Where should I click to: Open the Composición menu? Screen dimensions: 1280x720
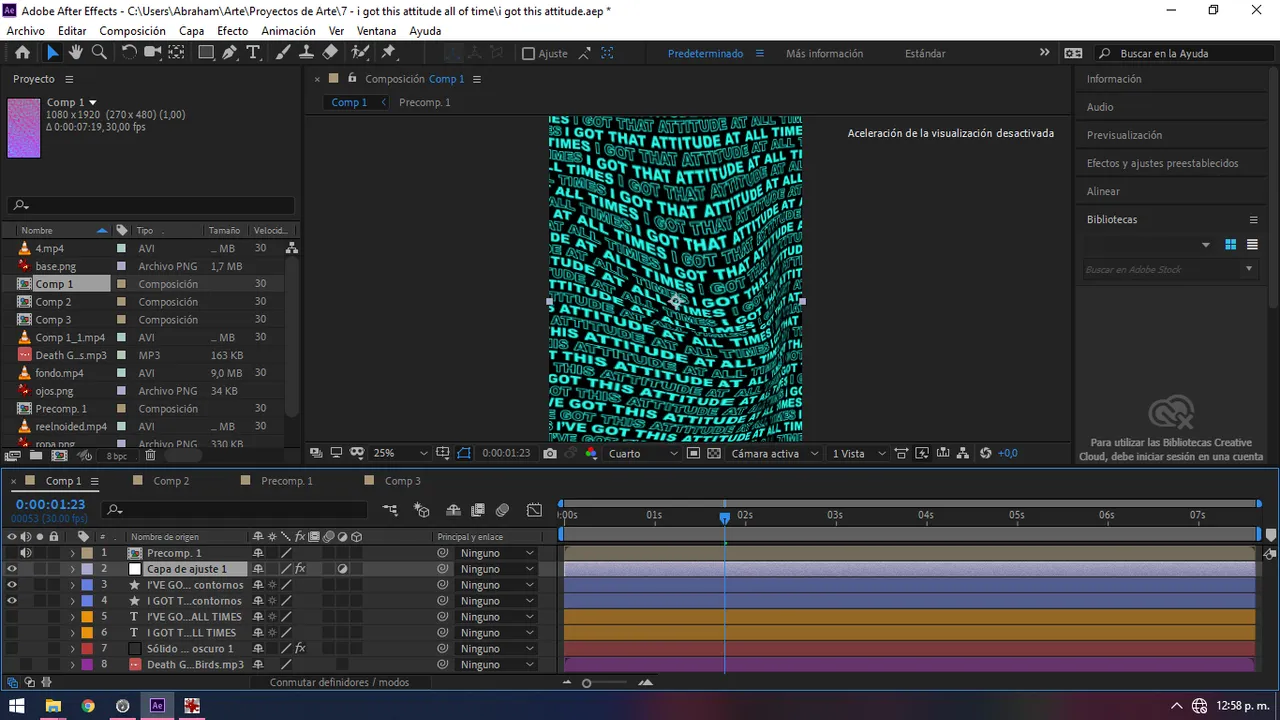click(x=133, y=31)
